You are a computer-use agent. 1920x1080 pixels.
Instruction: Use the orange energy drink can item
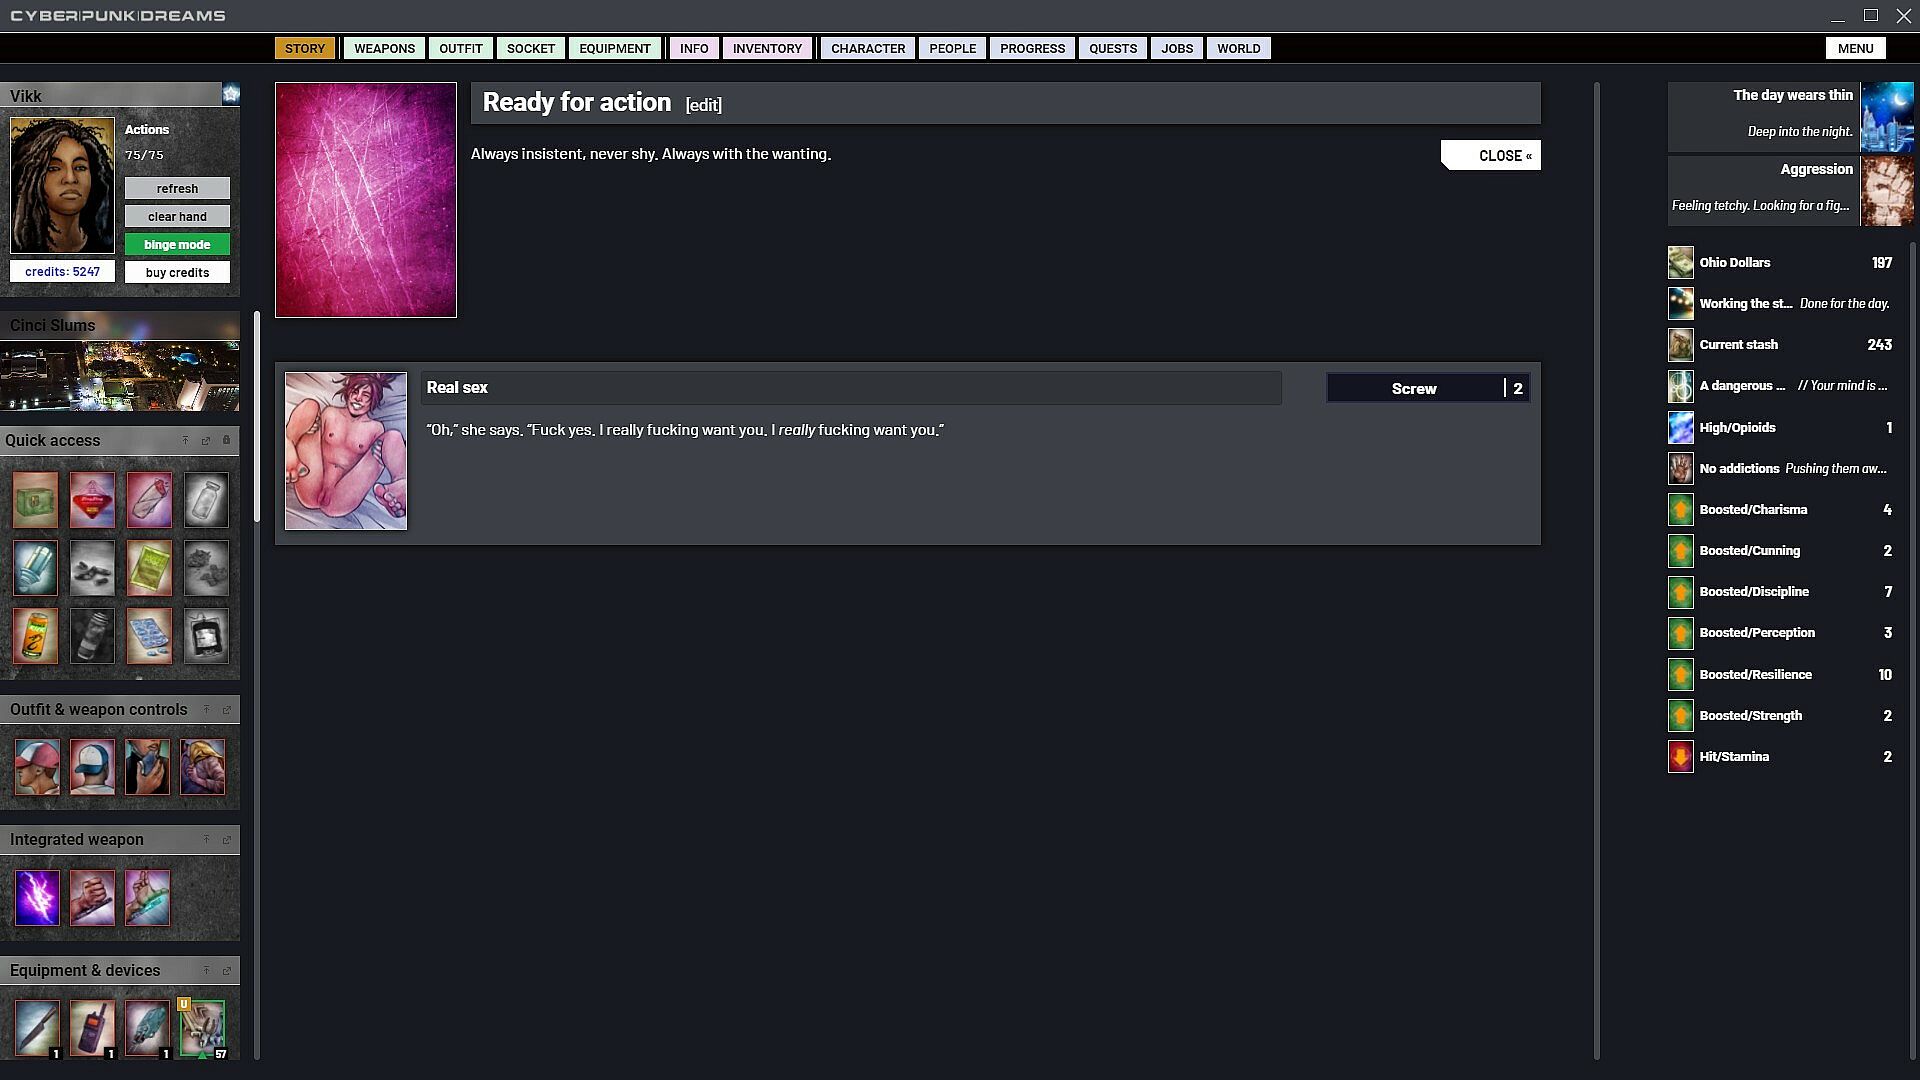[x=35, y=636]
